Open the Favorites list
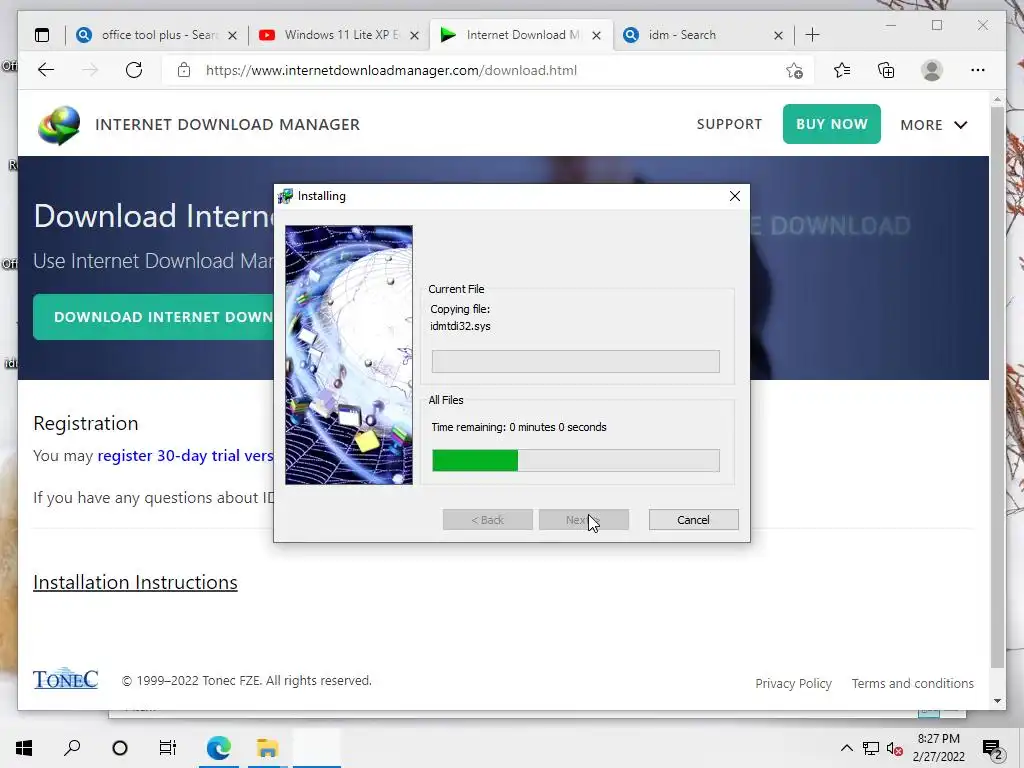The height and width of the screenshot is (768, 1024). tap(842, 70)
